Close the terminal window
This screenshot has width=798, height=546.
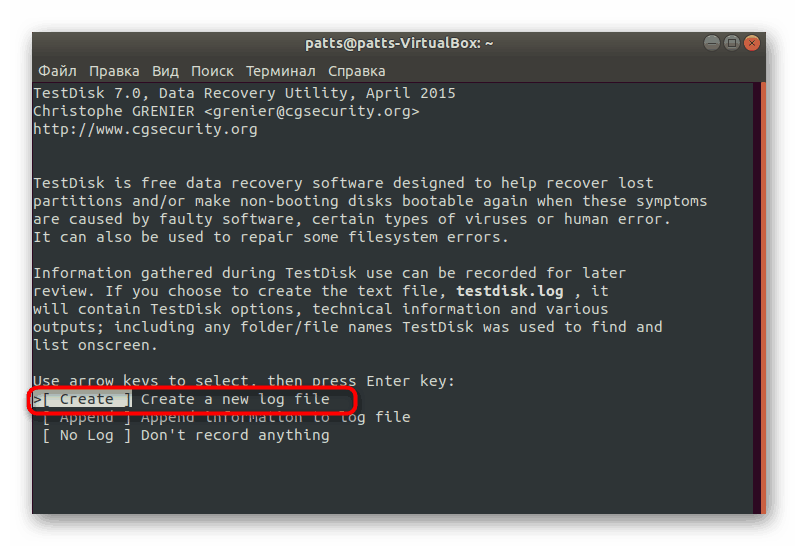click(x=750, y=44)
